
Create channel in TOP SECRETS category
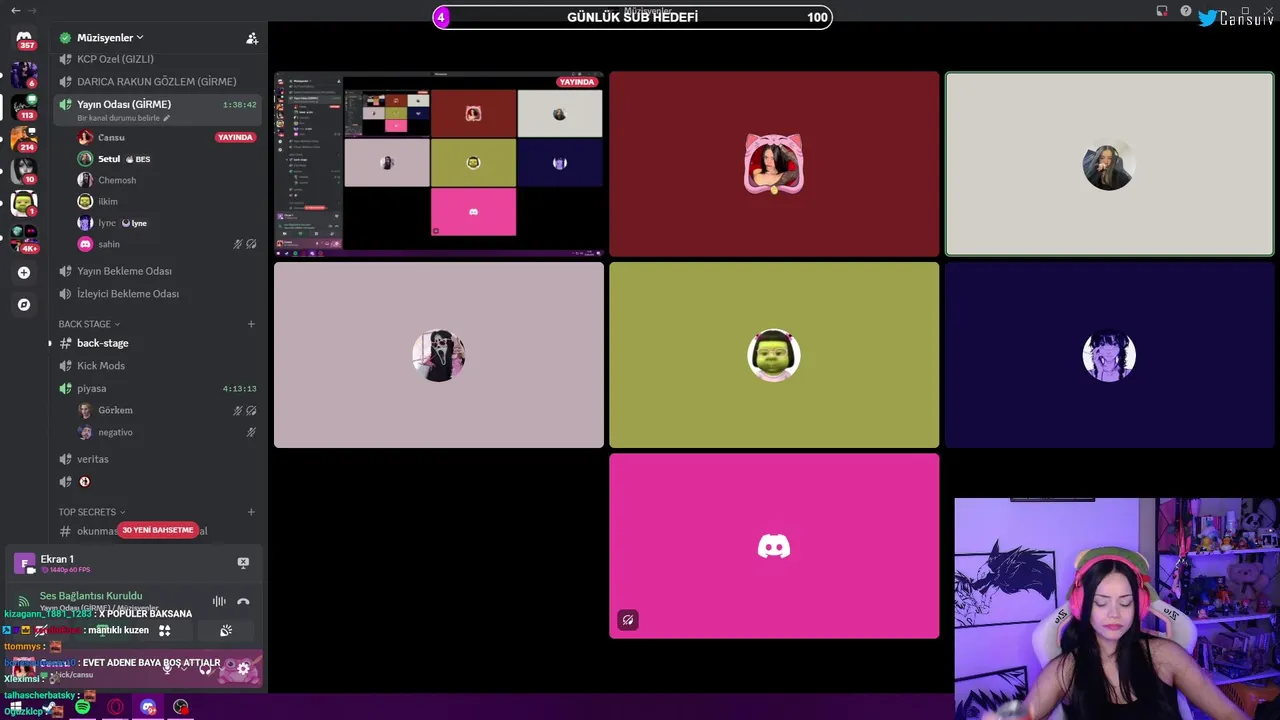[x=251, y=512]
